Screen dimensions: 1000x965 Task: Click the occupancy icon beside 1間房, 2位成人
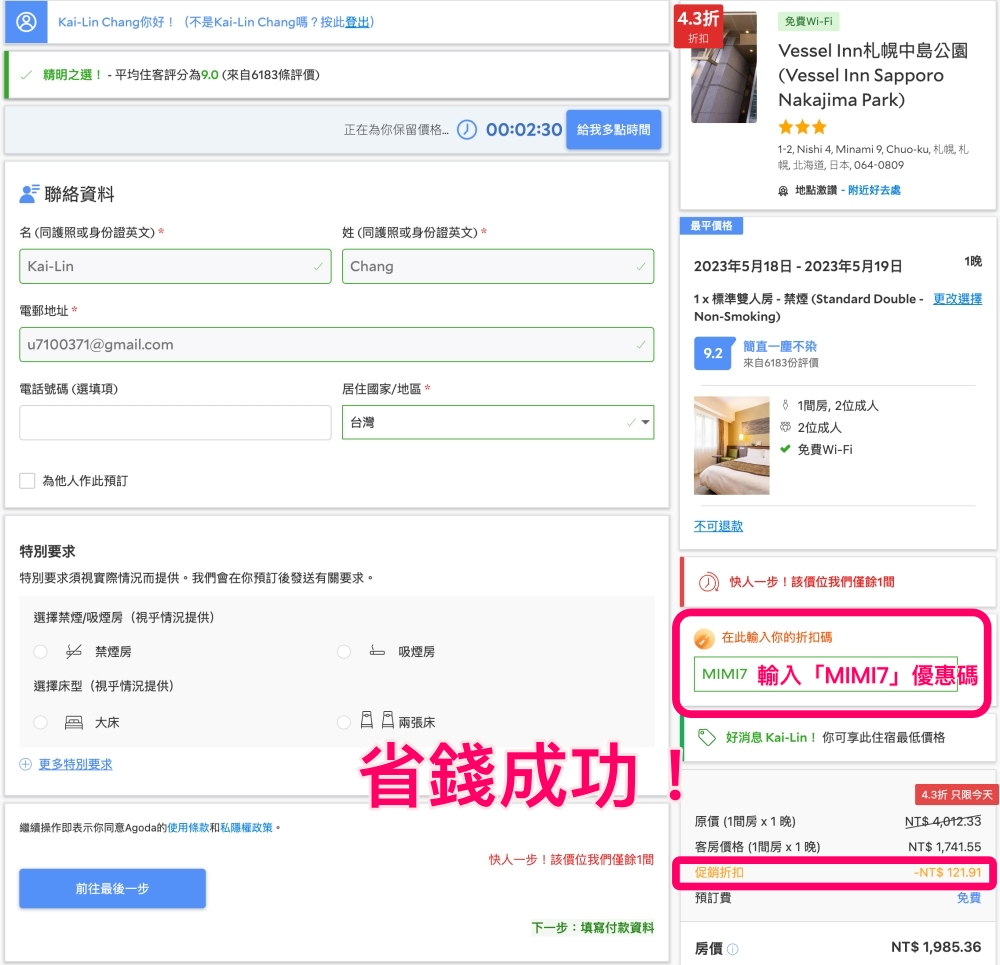click(x=785, y=405)
